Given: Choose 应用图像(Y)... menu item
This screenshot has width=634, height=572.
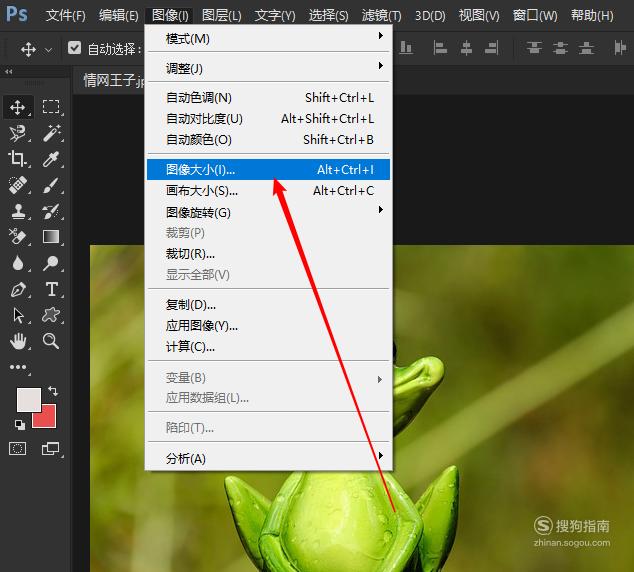Looking at the screenshot, I should (268, 325).
